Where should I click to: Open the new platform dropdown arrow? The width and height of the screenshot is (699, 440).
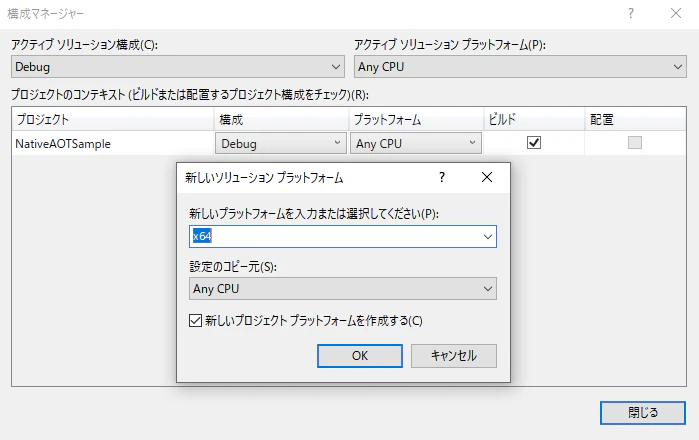coord(488,237)
